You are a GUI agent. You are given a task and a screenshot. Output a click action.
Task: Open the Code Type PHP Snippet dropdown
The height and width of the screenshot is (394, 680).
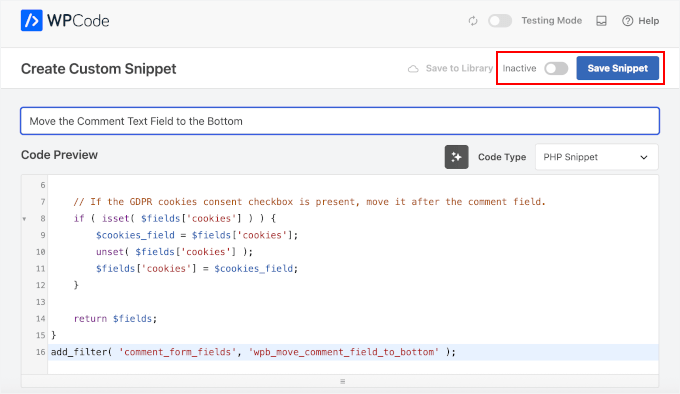[x=597, y=157]
